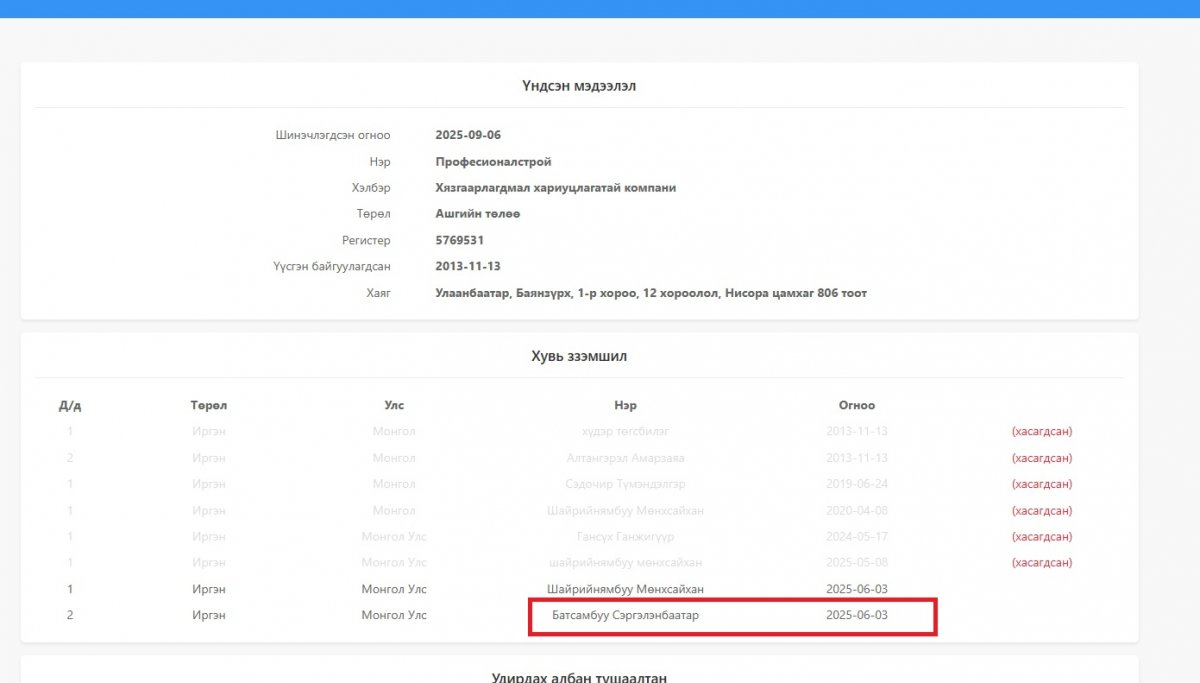Click the Д/д column header
The height and width of the screenshot is (683, 1200).
tap(70, 406)
